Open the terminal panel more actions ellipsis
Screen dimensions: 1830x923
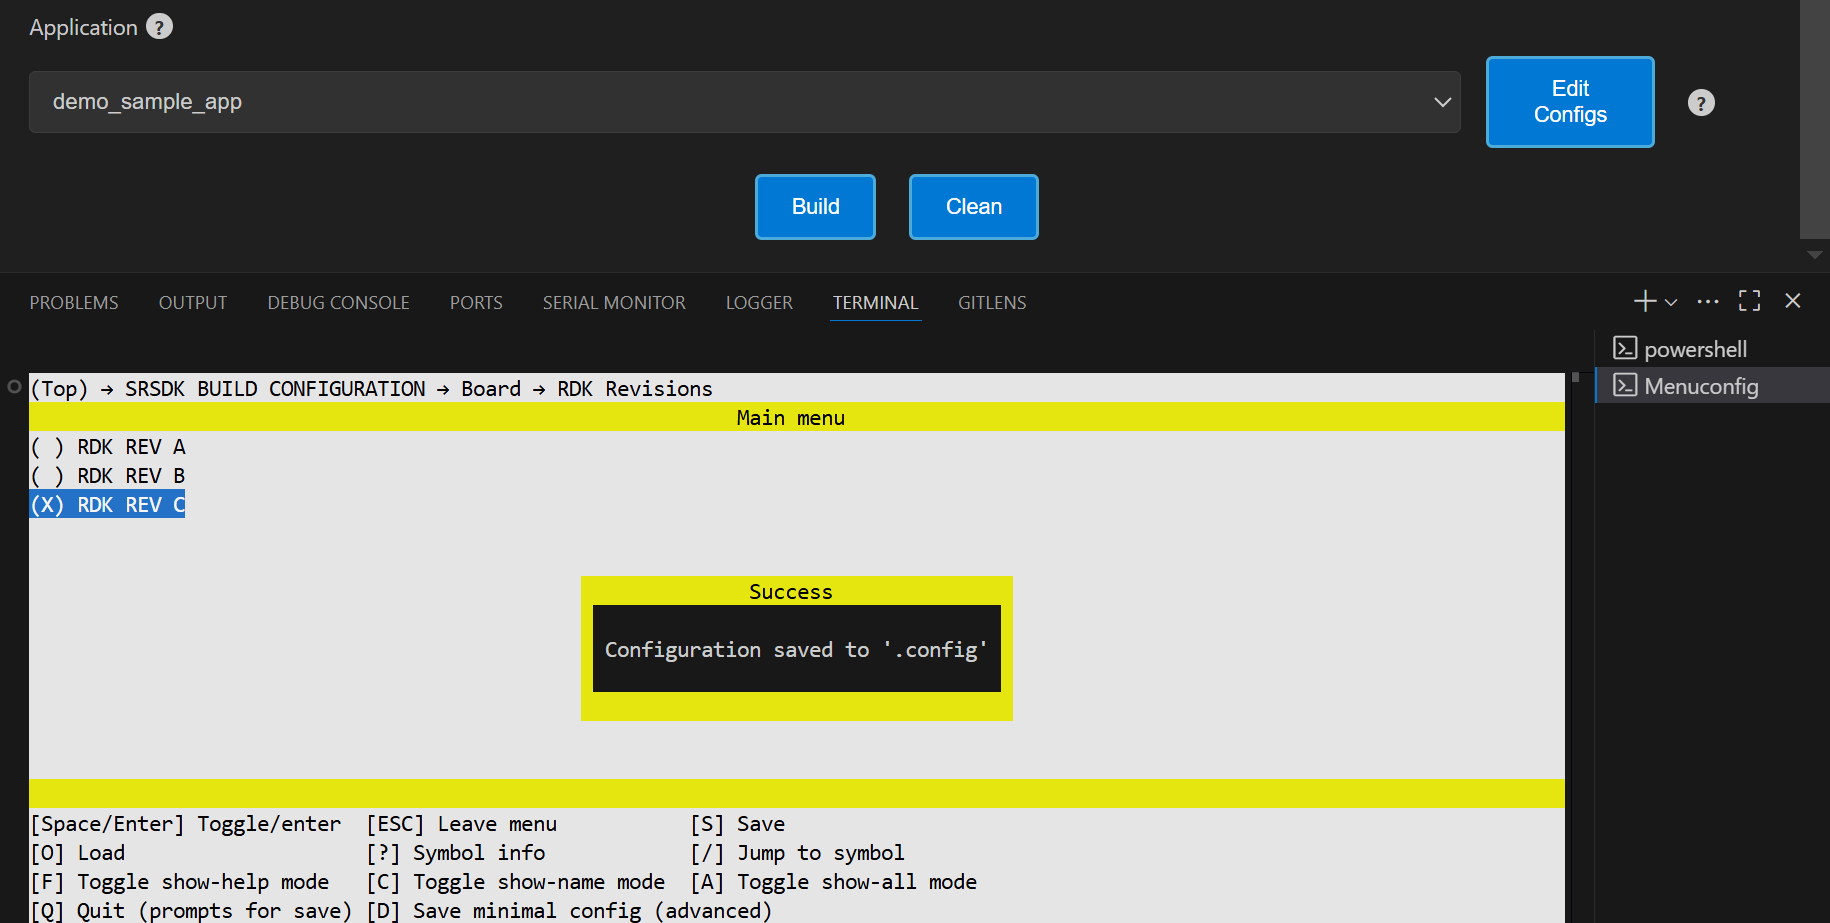point(1708,301)
